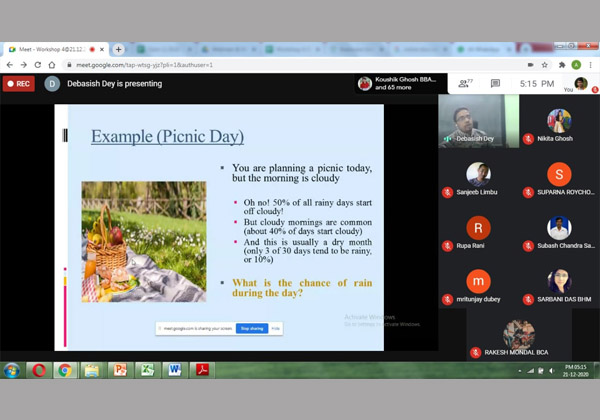Select Debasish Dey's video tile
Viewport: 600px width, 420px height.
click(x=478, y=121)
